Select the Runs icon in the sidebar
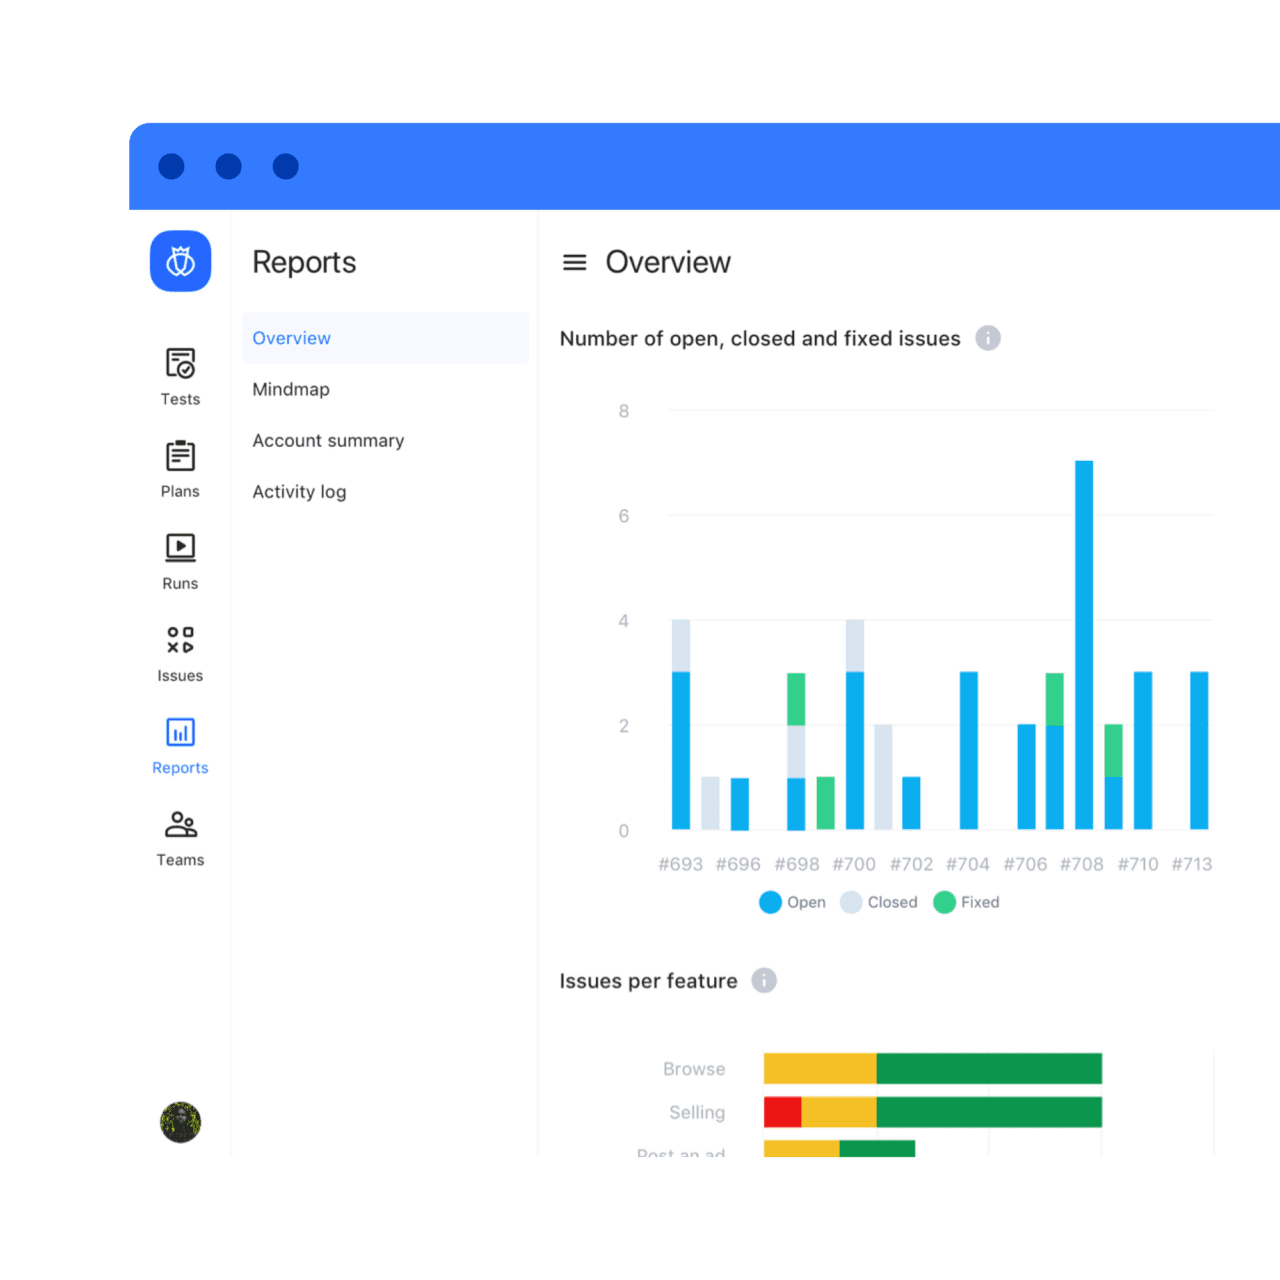The image size is (1280, 1280). (180, 547)
